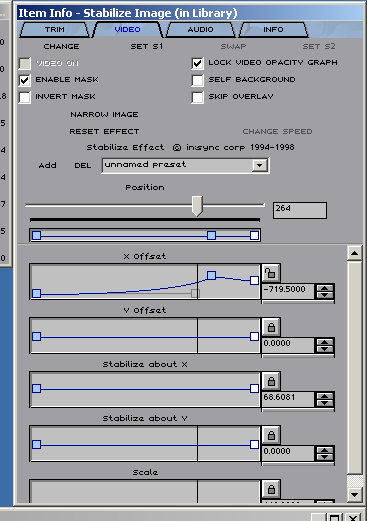This screenshot has height=521, width=367.
Task: Toggle the Scale lock icon
Action: point(271,490)
